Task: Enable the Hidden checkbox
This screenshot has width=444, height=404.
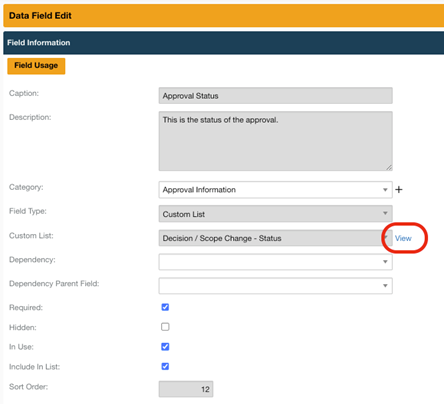Action: click(x=165, y=327)
